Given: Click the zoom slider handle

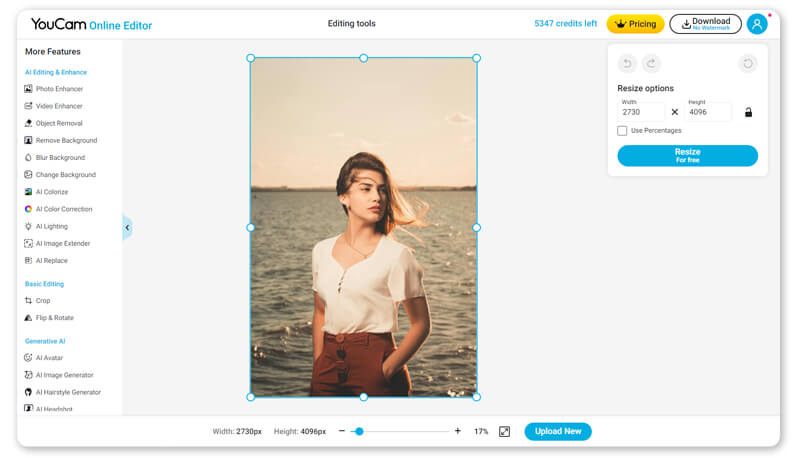Looking at the screenshot, I should [359, 431].
